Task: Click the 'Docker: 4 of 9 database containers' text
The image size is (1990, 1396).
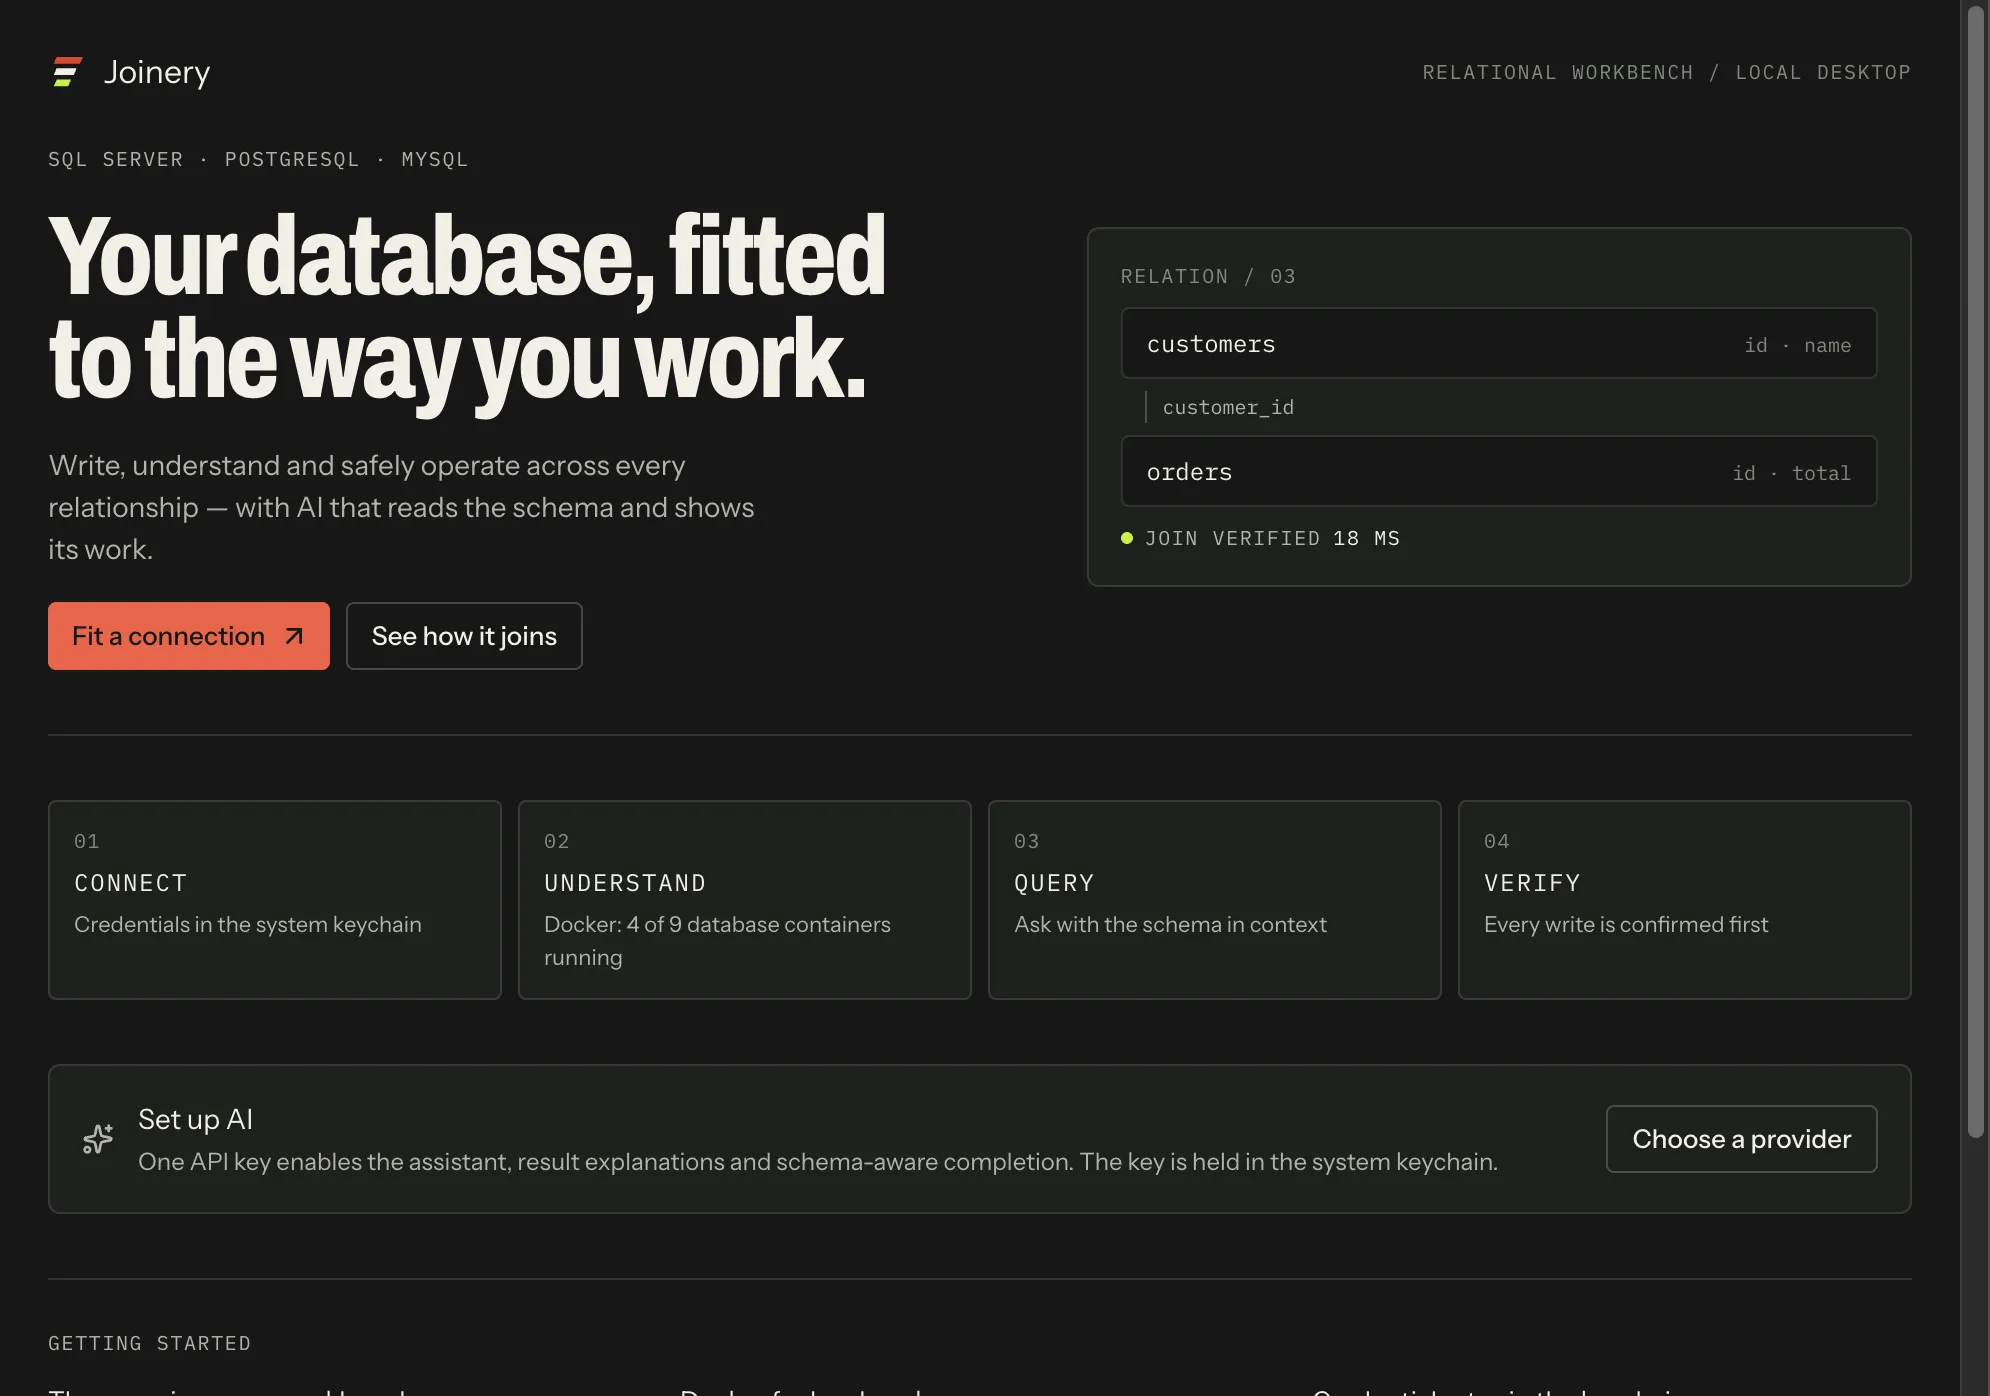Action: (x=717, y=924)
